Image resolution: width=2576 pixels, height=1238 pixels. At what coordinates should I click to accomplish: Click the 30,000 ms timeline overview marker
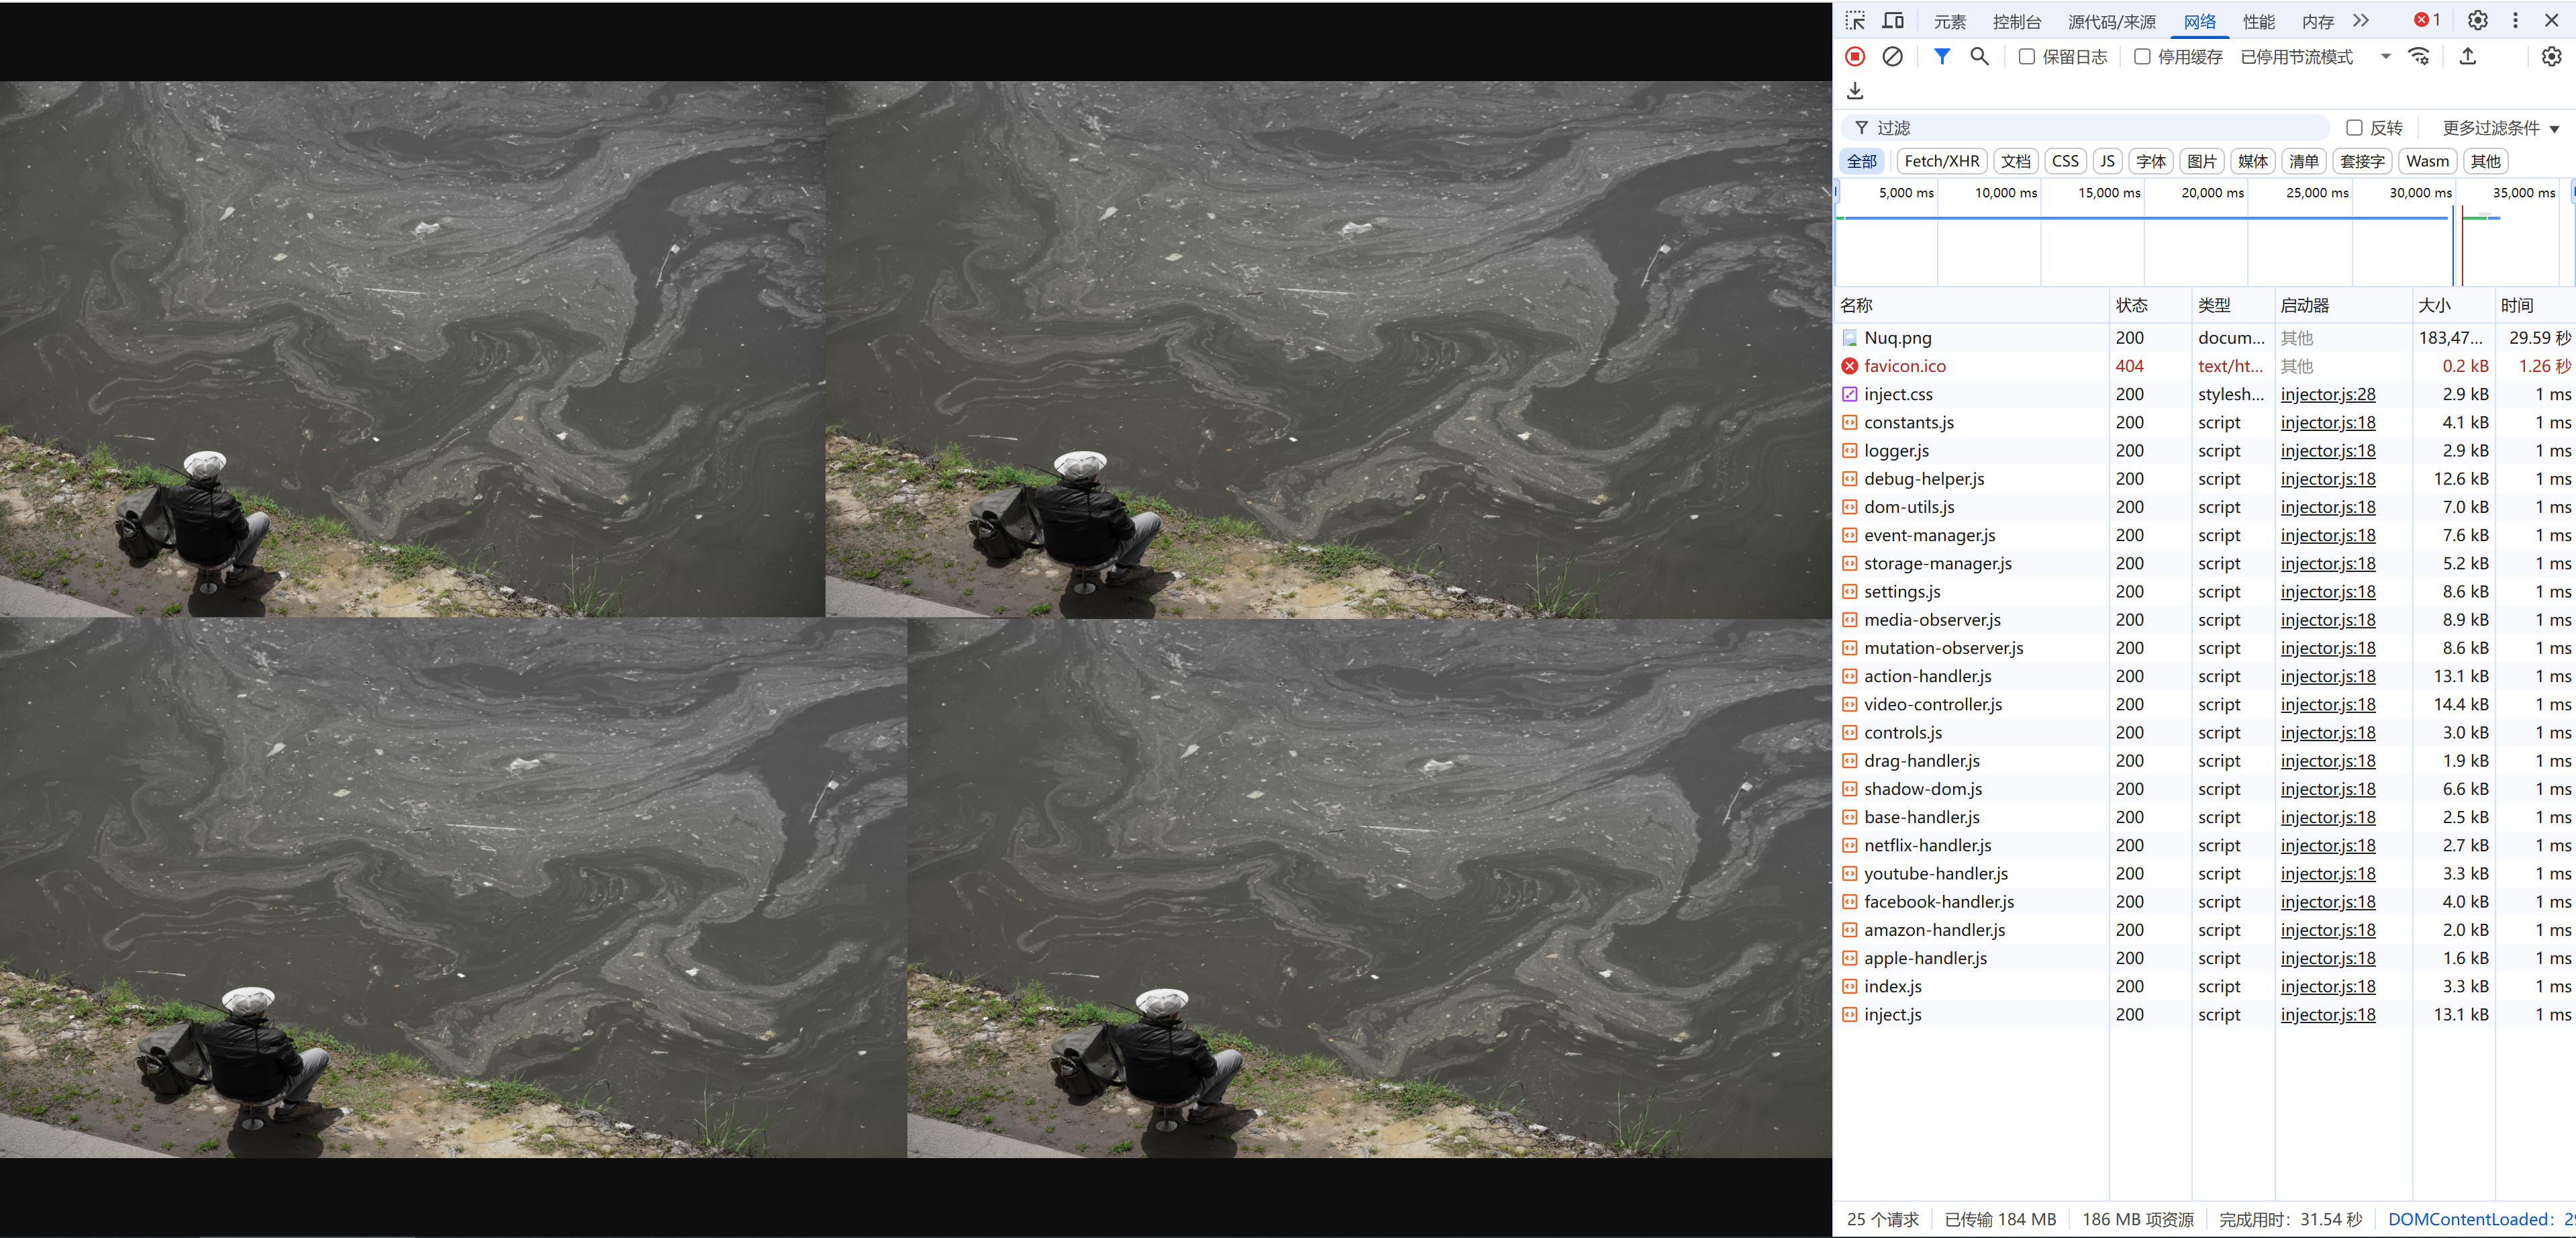point(2420,193)
